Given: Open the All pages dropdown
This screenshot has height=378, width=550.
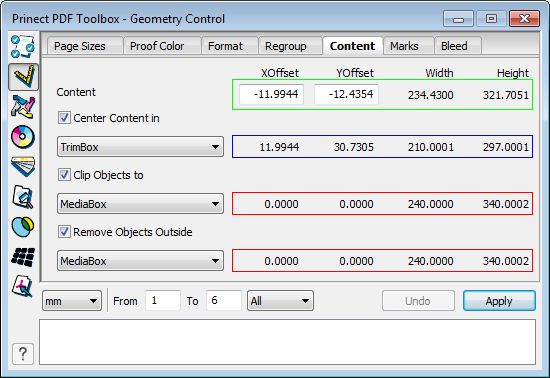Looking at the screenshot, I should tap(280, 301).
